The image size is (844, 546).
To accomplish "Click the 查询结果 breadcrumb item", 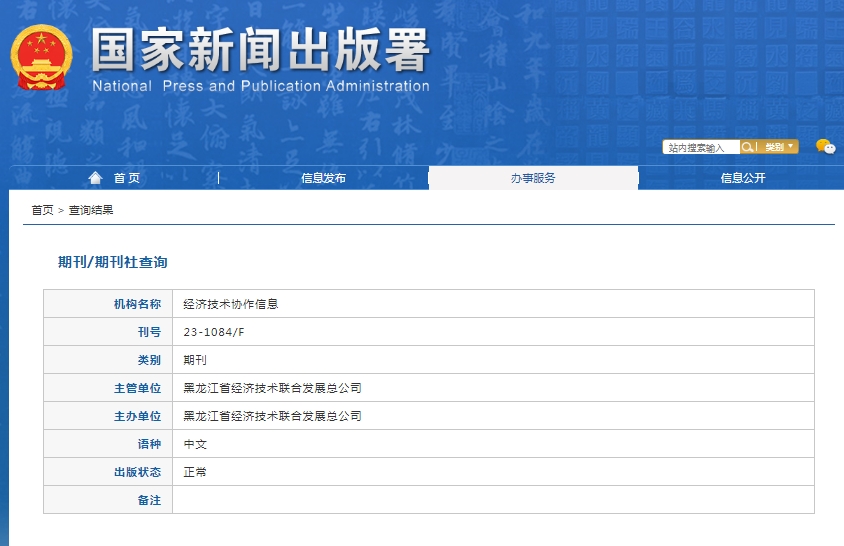I will tap(91, 210).
